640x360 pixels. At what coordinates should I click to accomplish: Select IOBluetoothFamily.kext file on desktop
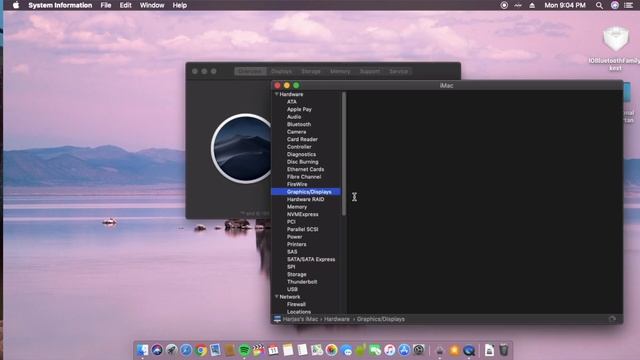(x=616, y=48)
